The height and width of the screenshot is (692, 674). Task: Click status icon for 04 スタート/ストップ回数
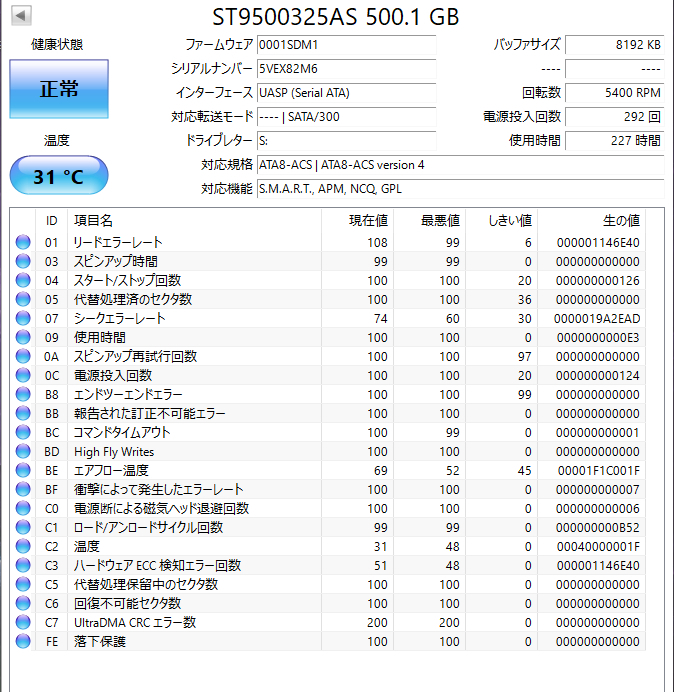tap(23, 280)
